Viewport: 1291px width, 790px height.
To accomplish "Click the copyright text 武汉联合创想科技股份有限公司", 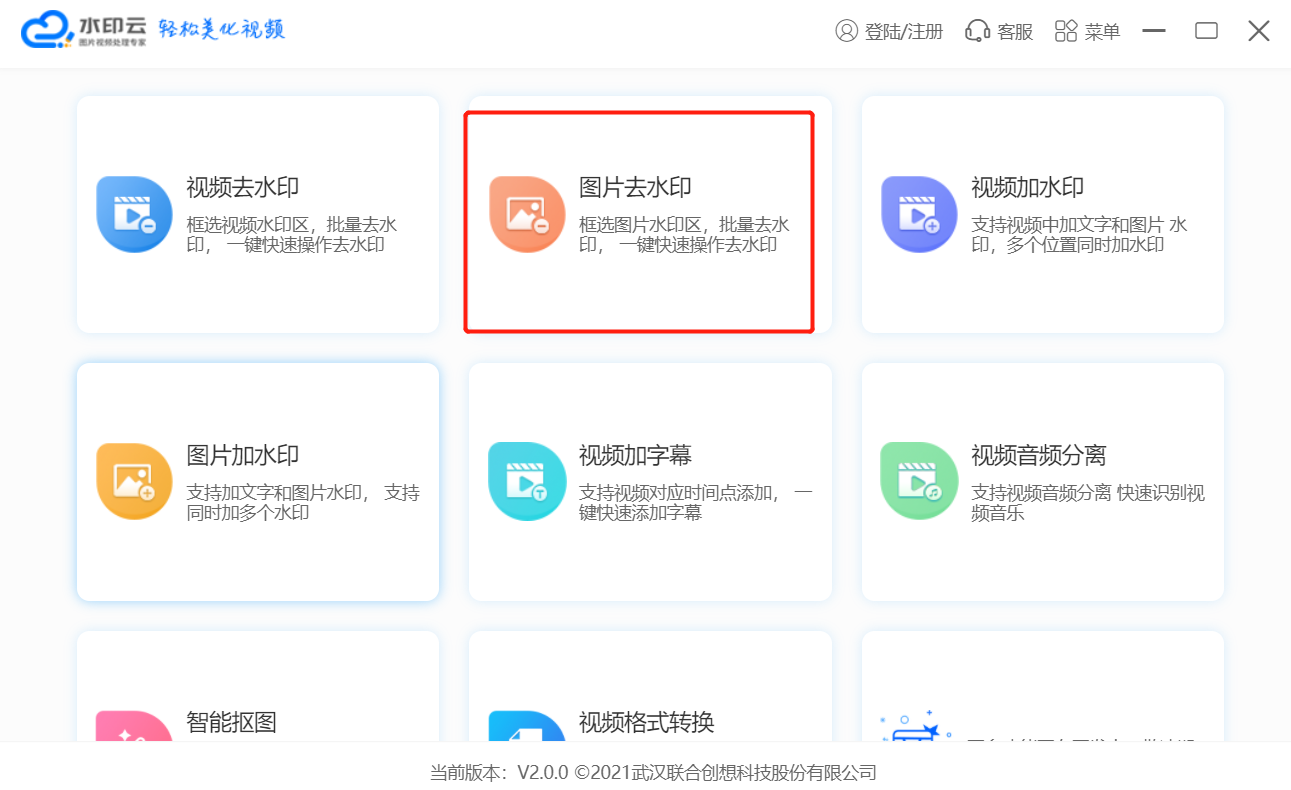I will pos(752,772).
